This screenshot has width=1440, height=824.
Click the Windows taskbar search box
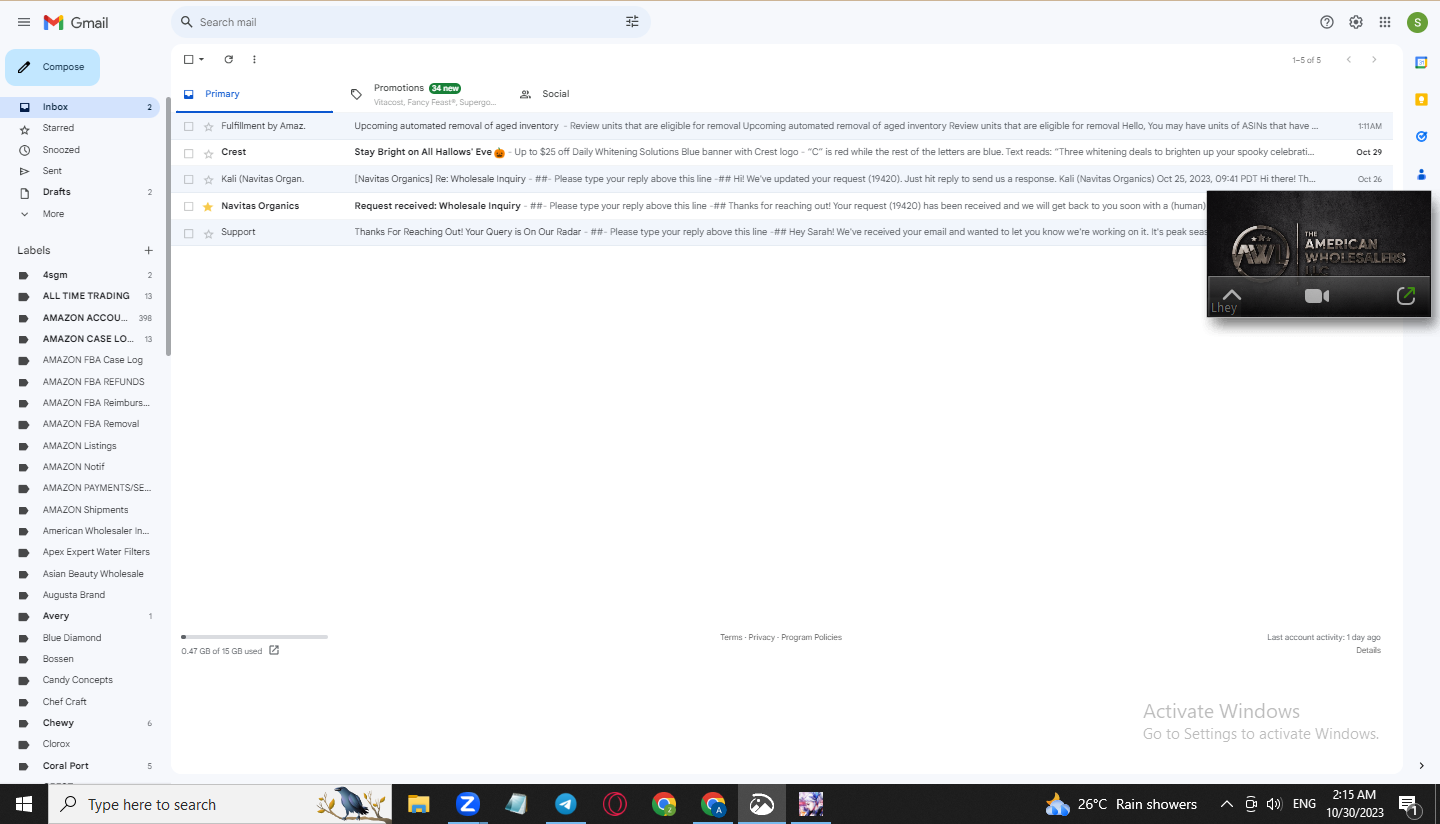pos(220,804)
